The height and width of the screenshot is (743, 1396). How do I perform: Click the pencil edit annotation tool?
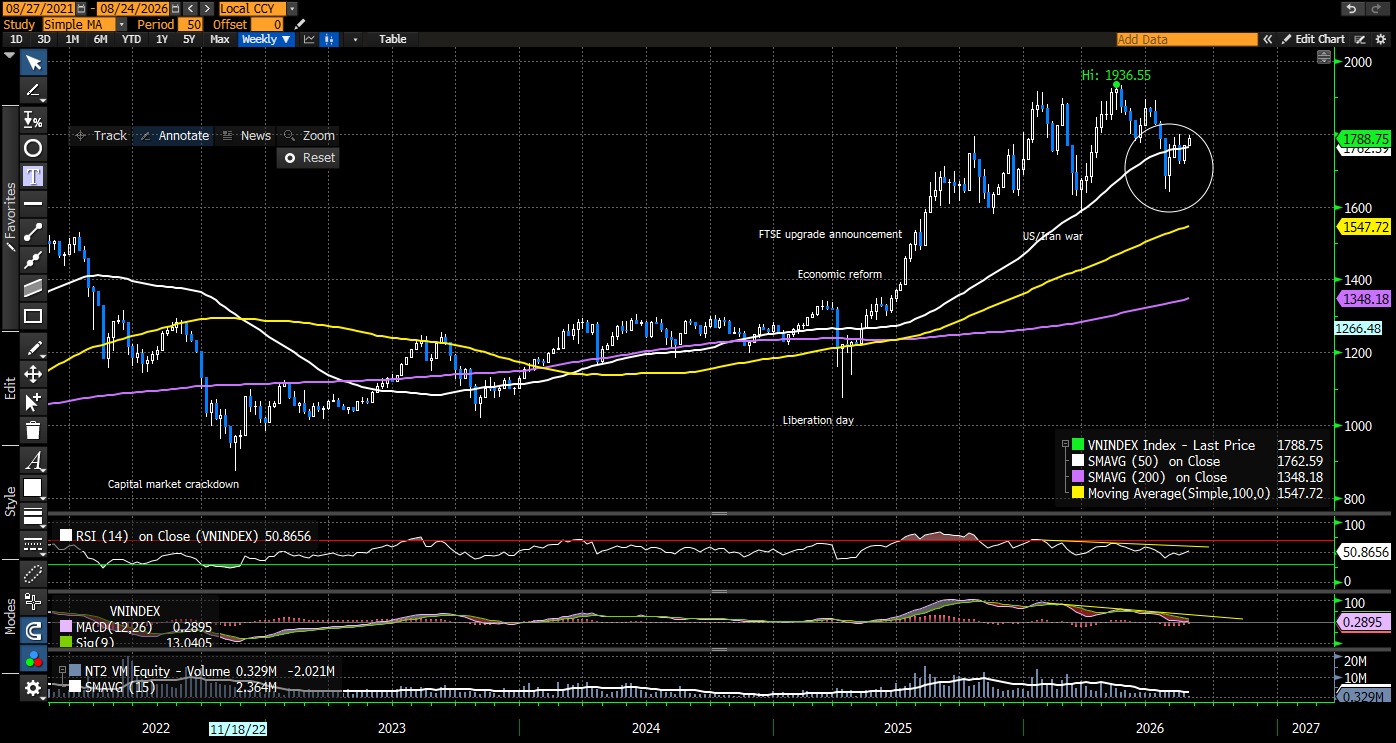[x=33, y=347]
